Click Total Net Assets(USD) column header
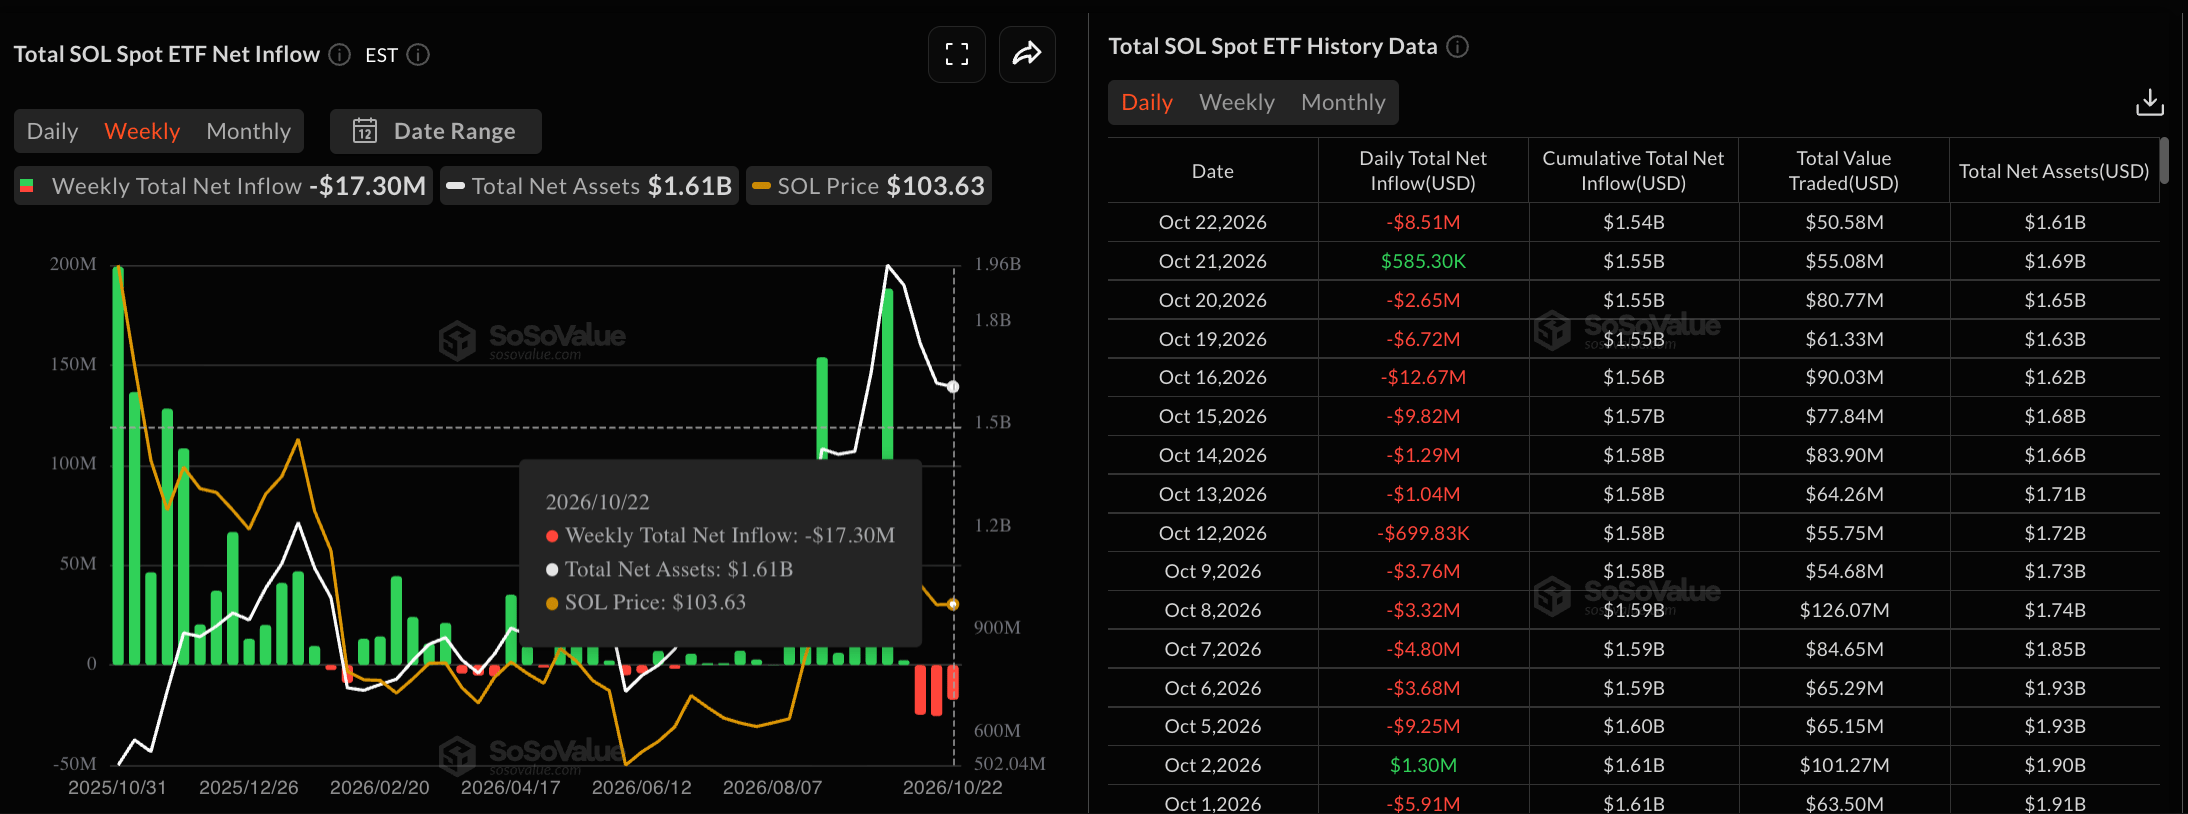This screenshot has width=2188, height=814. (x=2054, y=171)
